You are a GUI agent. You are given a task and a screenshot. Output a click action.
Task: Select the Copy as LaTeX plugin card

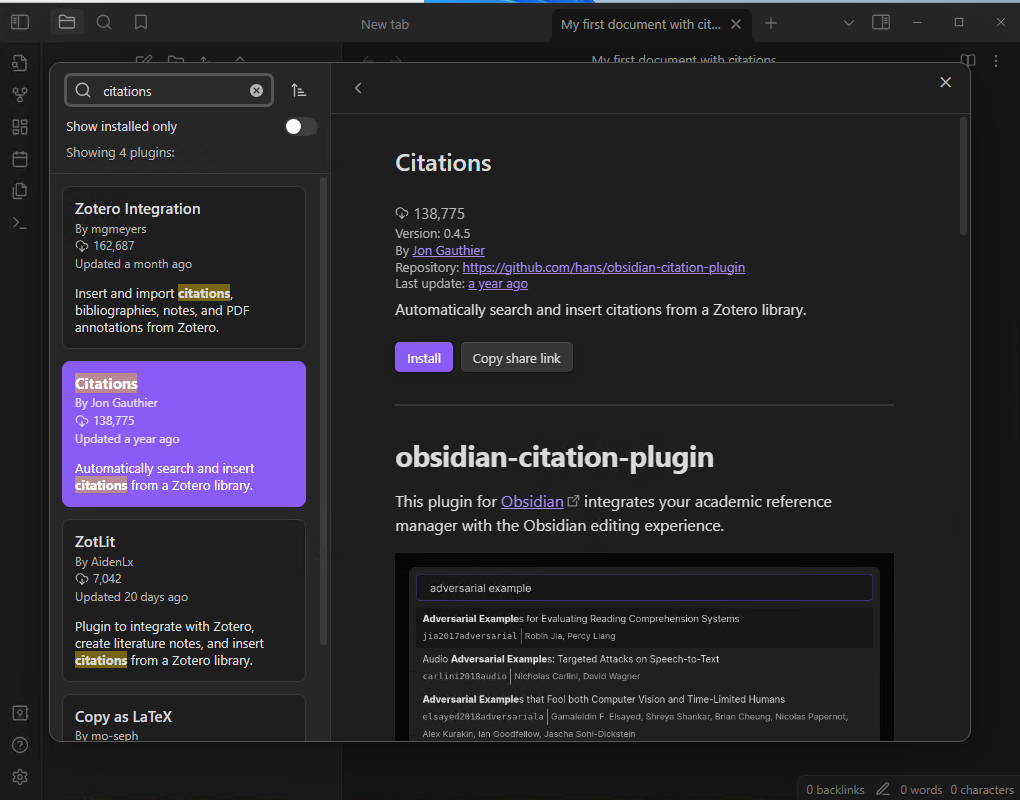click(x=184, y=718)
